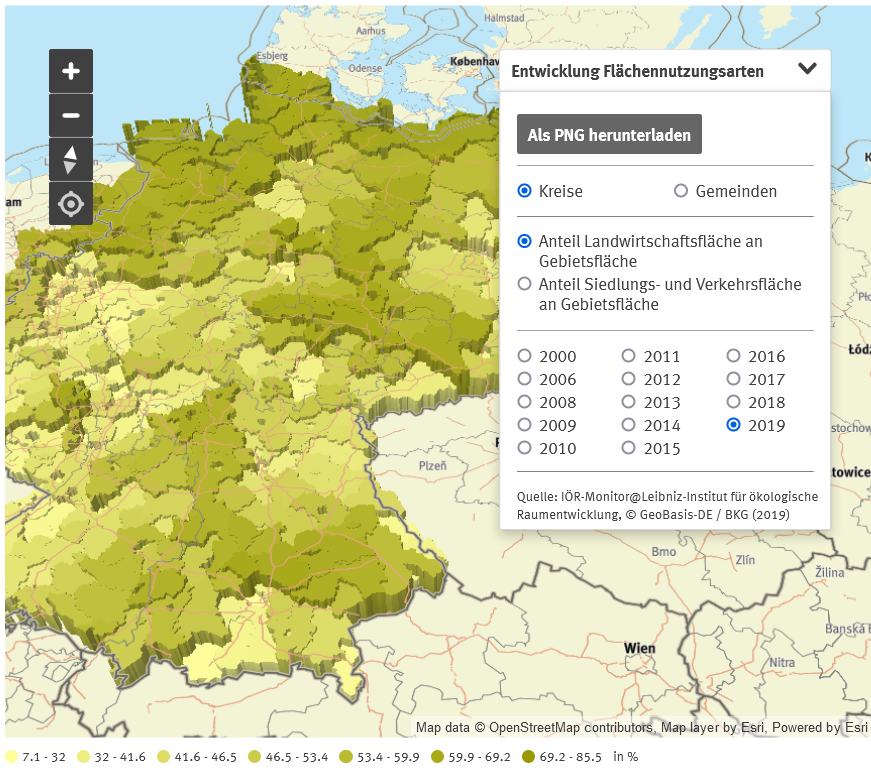The width and height of the screenshot is (871, 770).
Task: Select the year 2015
Action: tap(629, 448)
